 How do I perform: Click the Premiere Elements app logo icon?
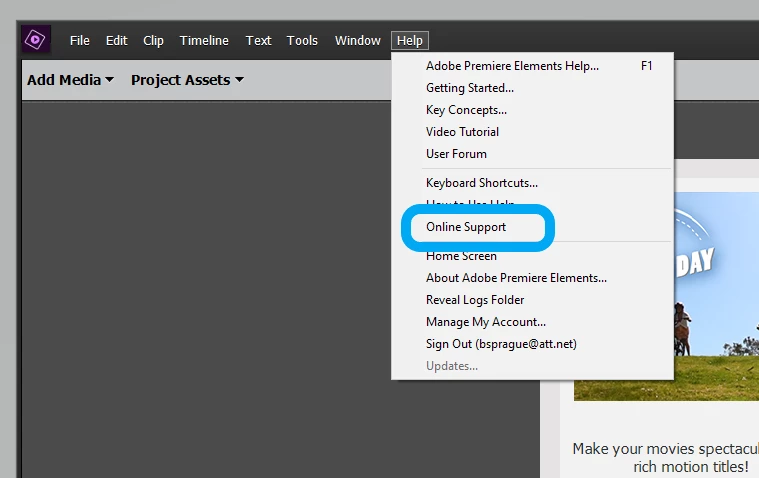pos(36,39)
